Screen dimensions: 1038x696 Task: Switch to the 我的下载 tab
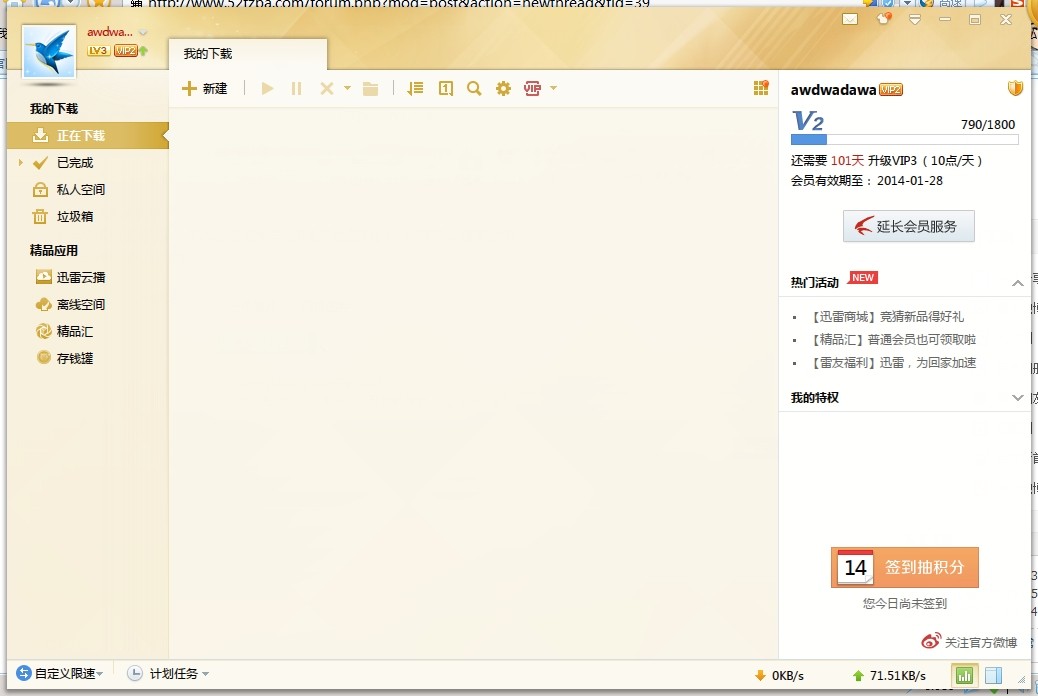point(248,54)
